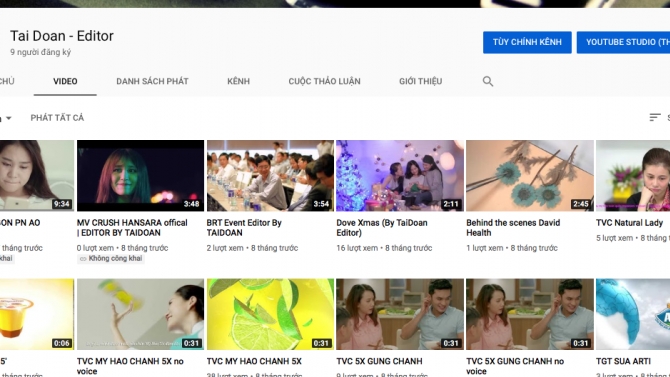670x377 pixels.
Task: Open YOUTUBE STUDIO button
Action: pyautogui.click(x=623, y=42)
